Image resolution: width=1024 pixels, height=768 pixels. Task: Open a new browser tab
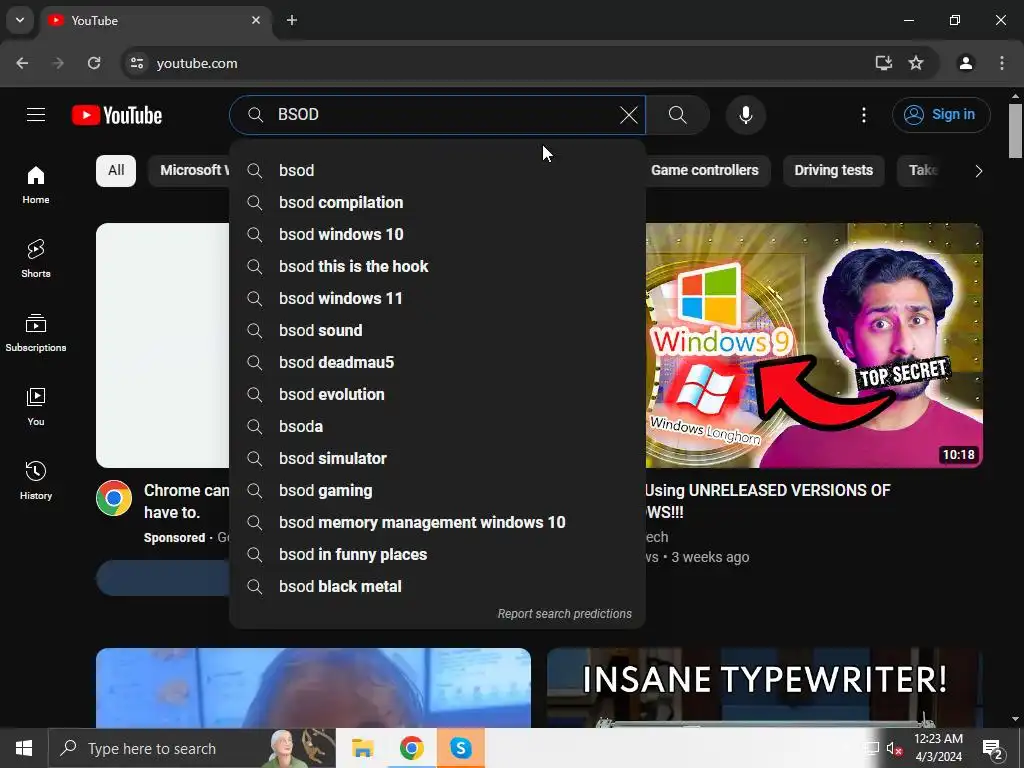tap(292, 20)
